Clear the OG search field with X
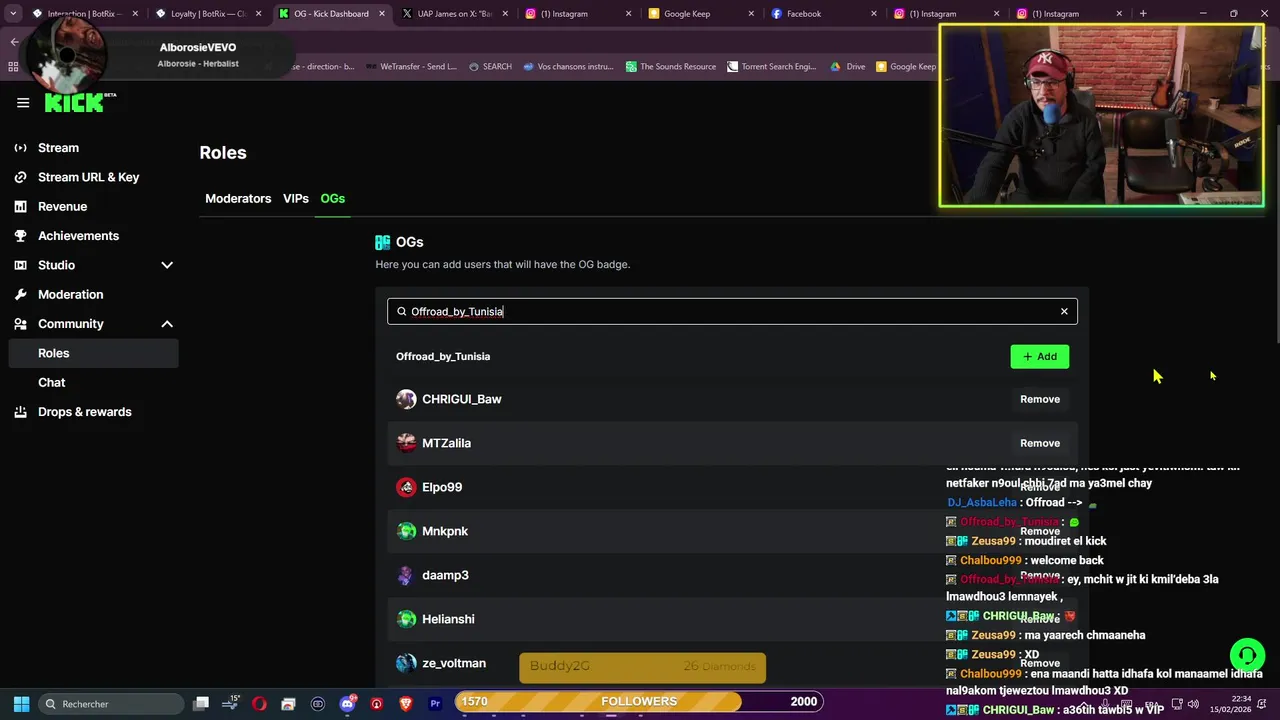Viewport: 1280px width, 720px height. 1064,311
